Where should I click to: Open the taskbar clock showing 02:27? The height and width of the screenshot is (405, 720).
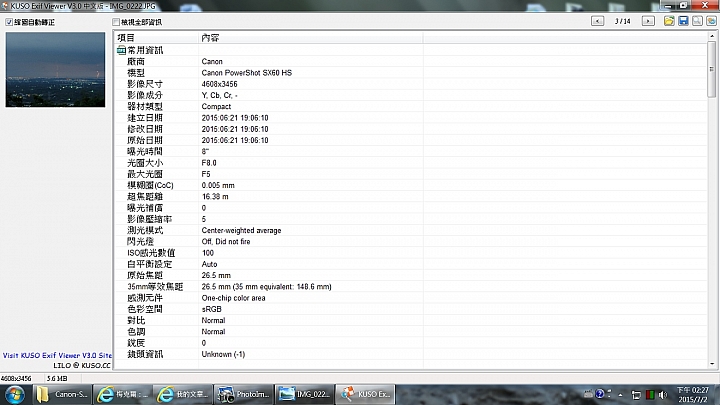click(x=692, y=394)
